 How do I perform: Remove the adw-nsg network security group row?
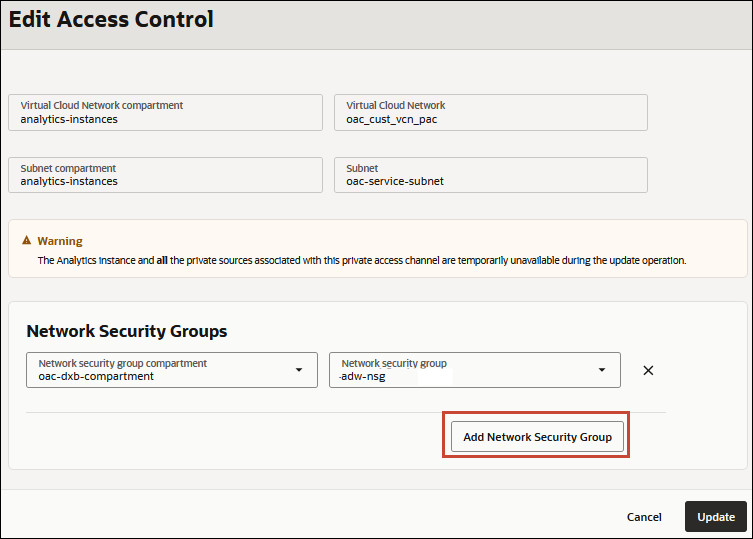tap(648, 370)
